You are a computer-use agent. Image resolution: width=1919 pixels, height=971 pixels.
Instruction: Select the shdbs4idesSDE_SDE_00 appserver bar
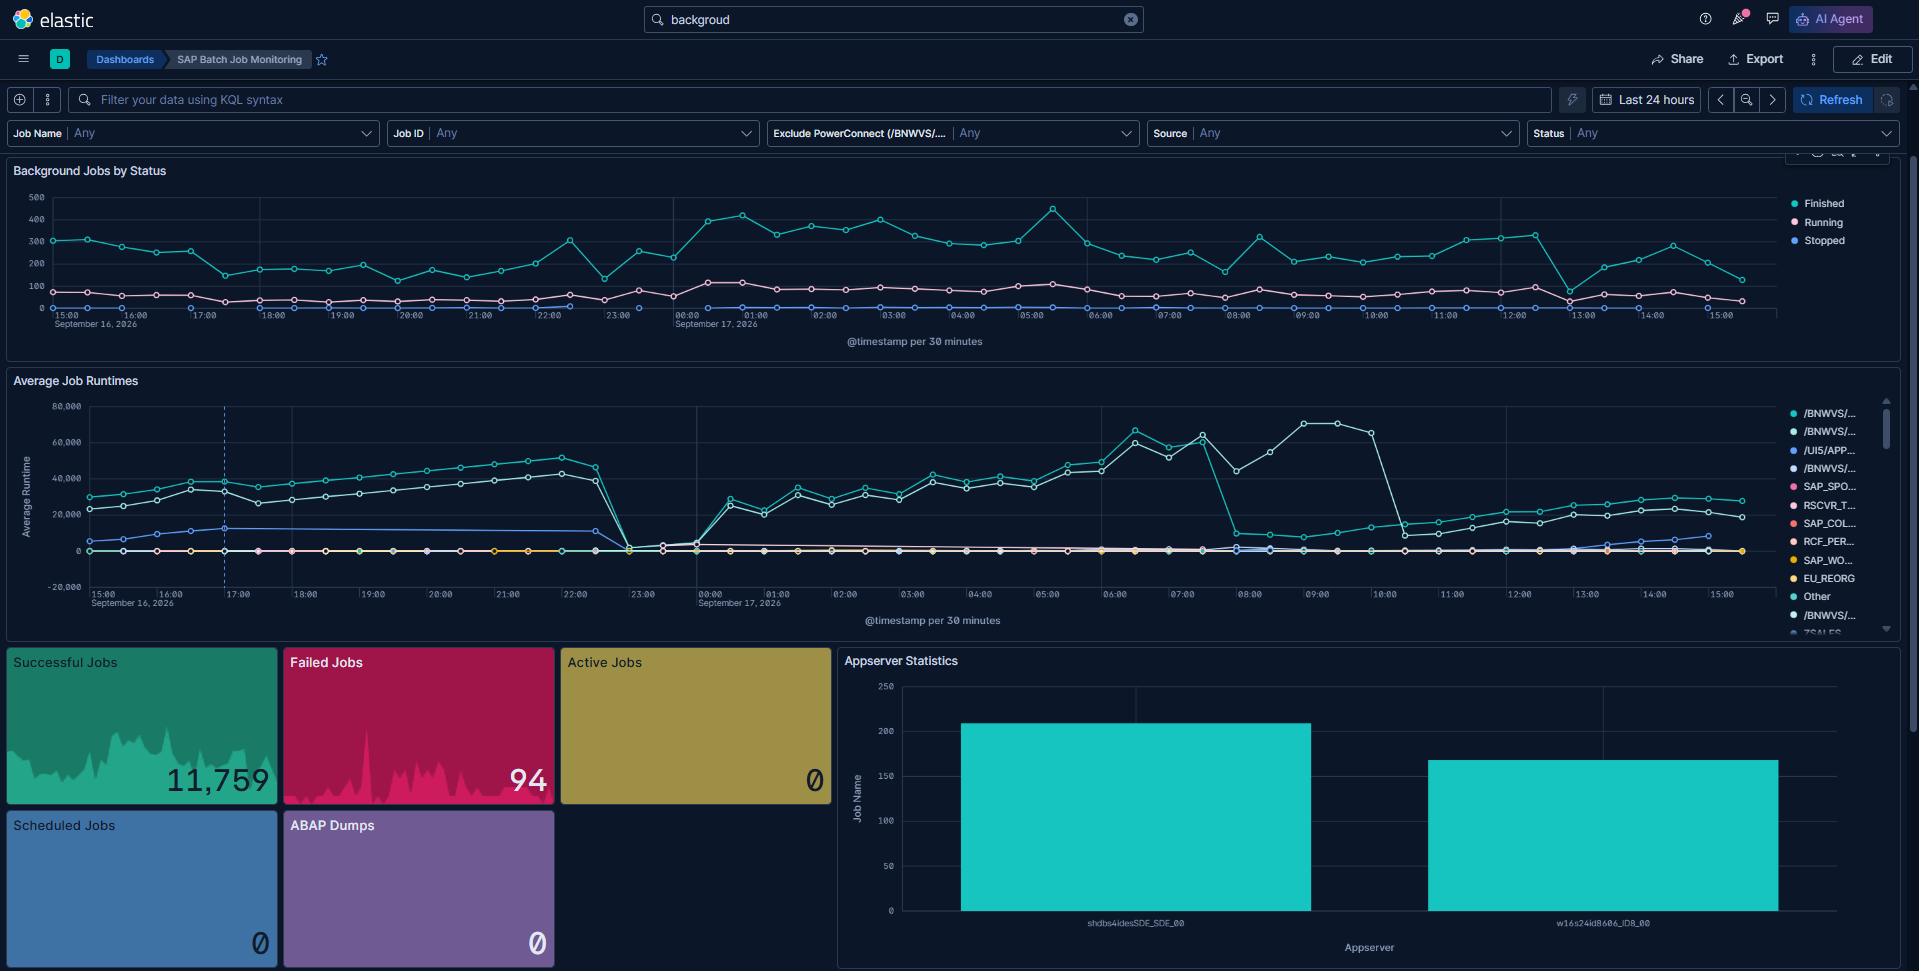1136,817
